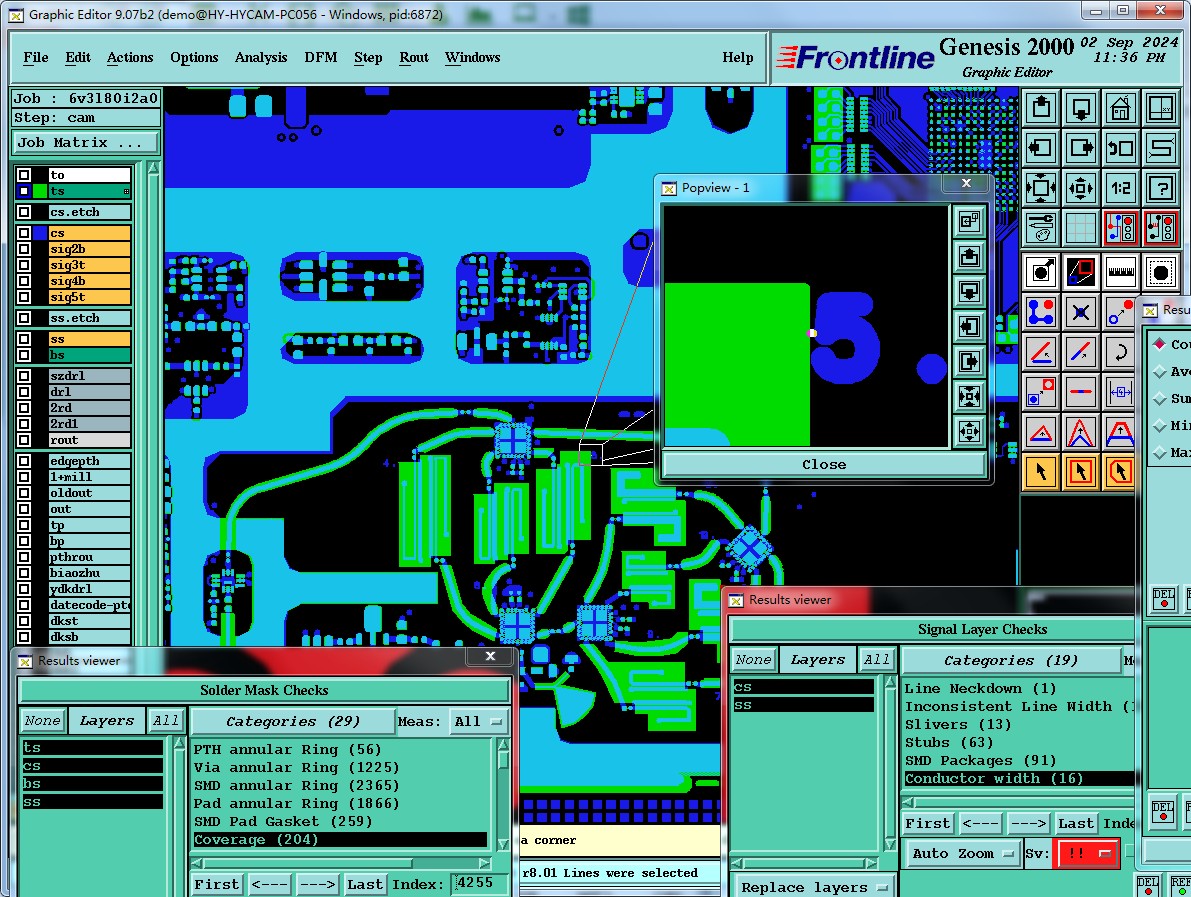Select the polygon area pointer tool
This screenshot has height=897, width=1191.
point(1120,472)
